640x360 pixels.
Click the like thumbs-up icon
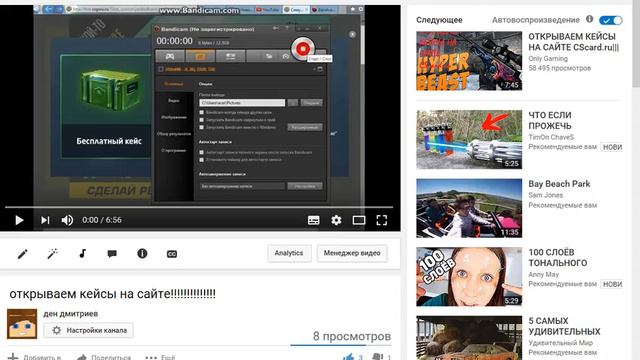click(x=348, y=357)
